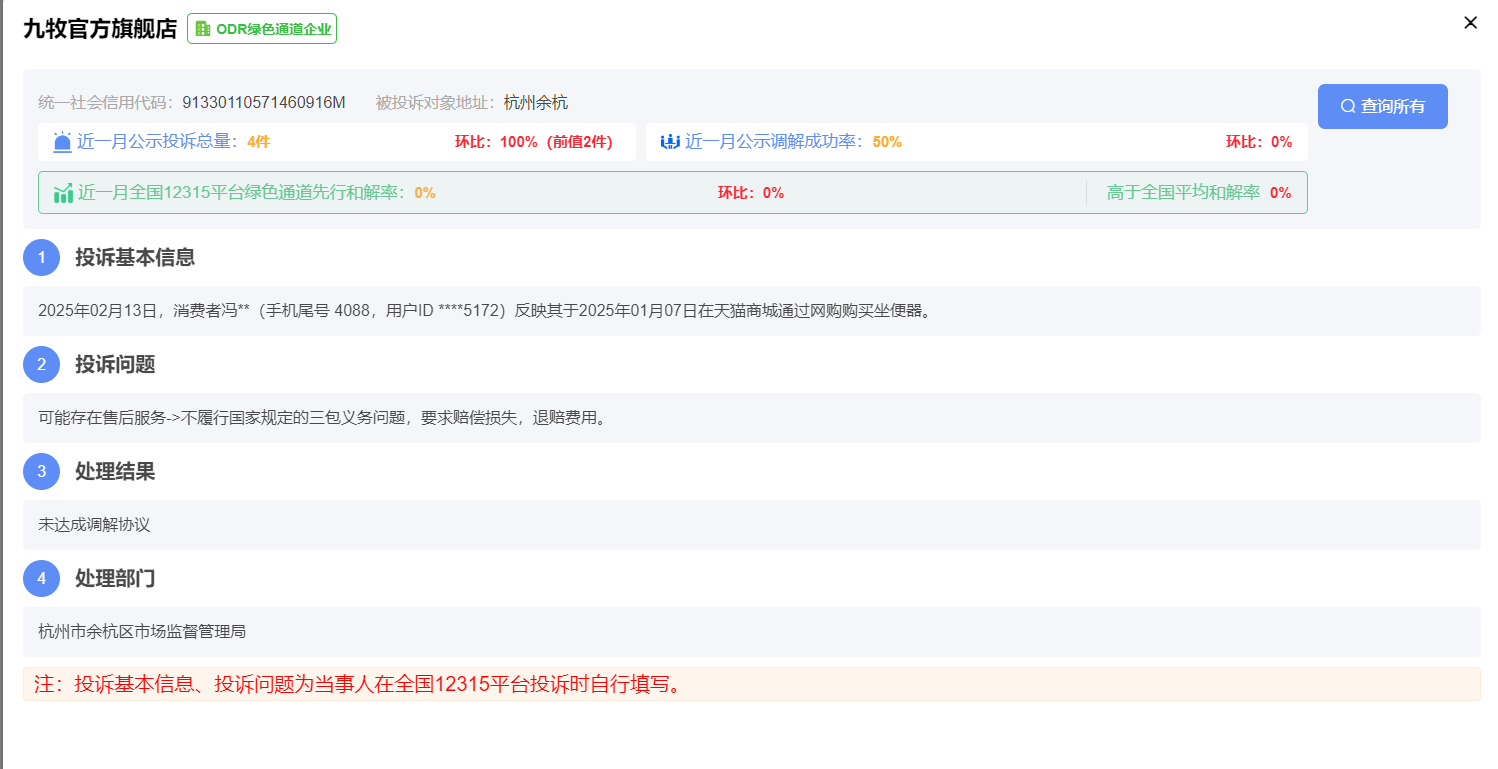Select the numbered circle 1 beside 投诉基本信息
Image resolution: width=1498 pixels, height=769 pixels.
(x=41, y=257)
